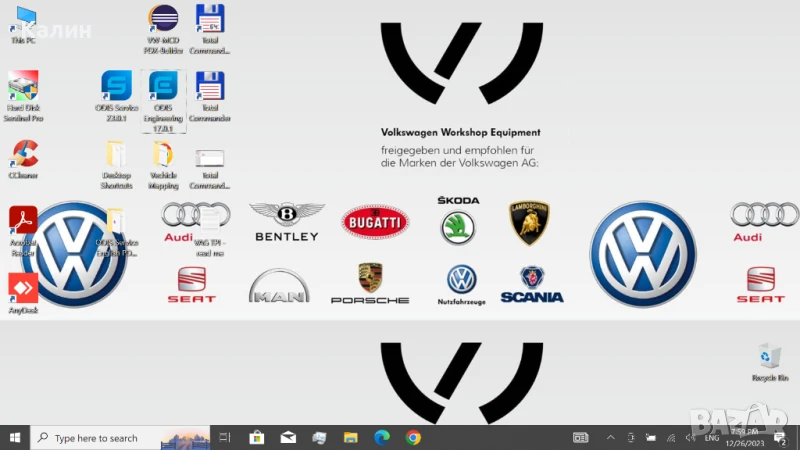
Task: Launch VW MCD PDX-Builder shortcut
Action: 163,20
